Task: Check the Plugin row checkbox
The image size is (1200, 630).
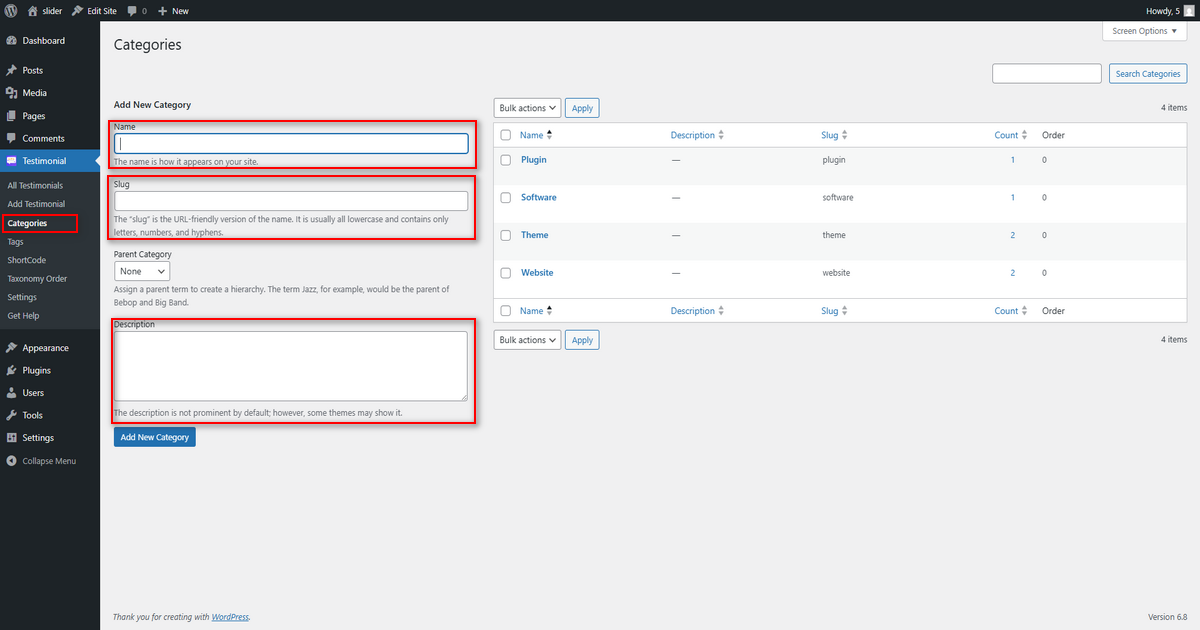Action: [x=506, y=160]
